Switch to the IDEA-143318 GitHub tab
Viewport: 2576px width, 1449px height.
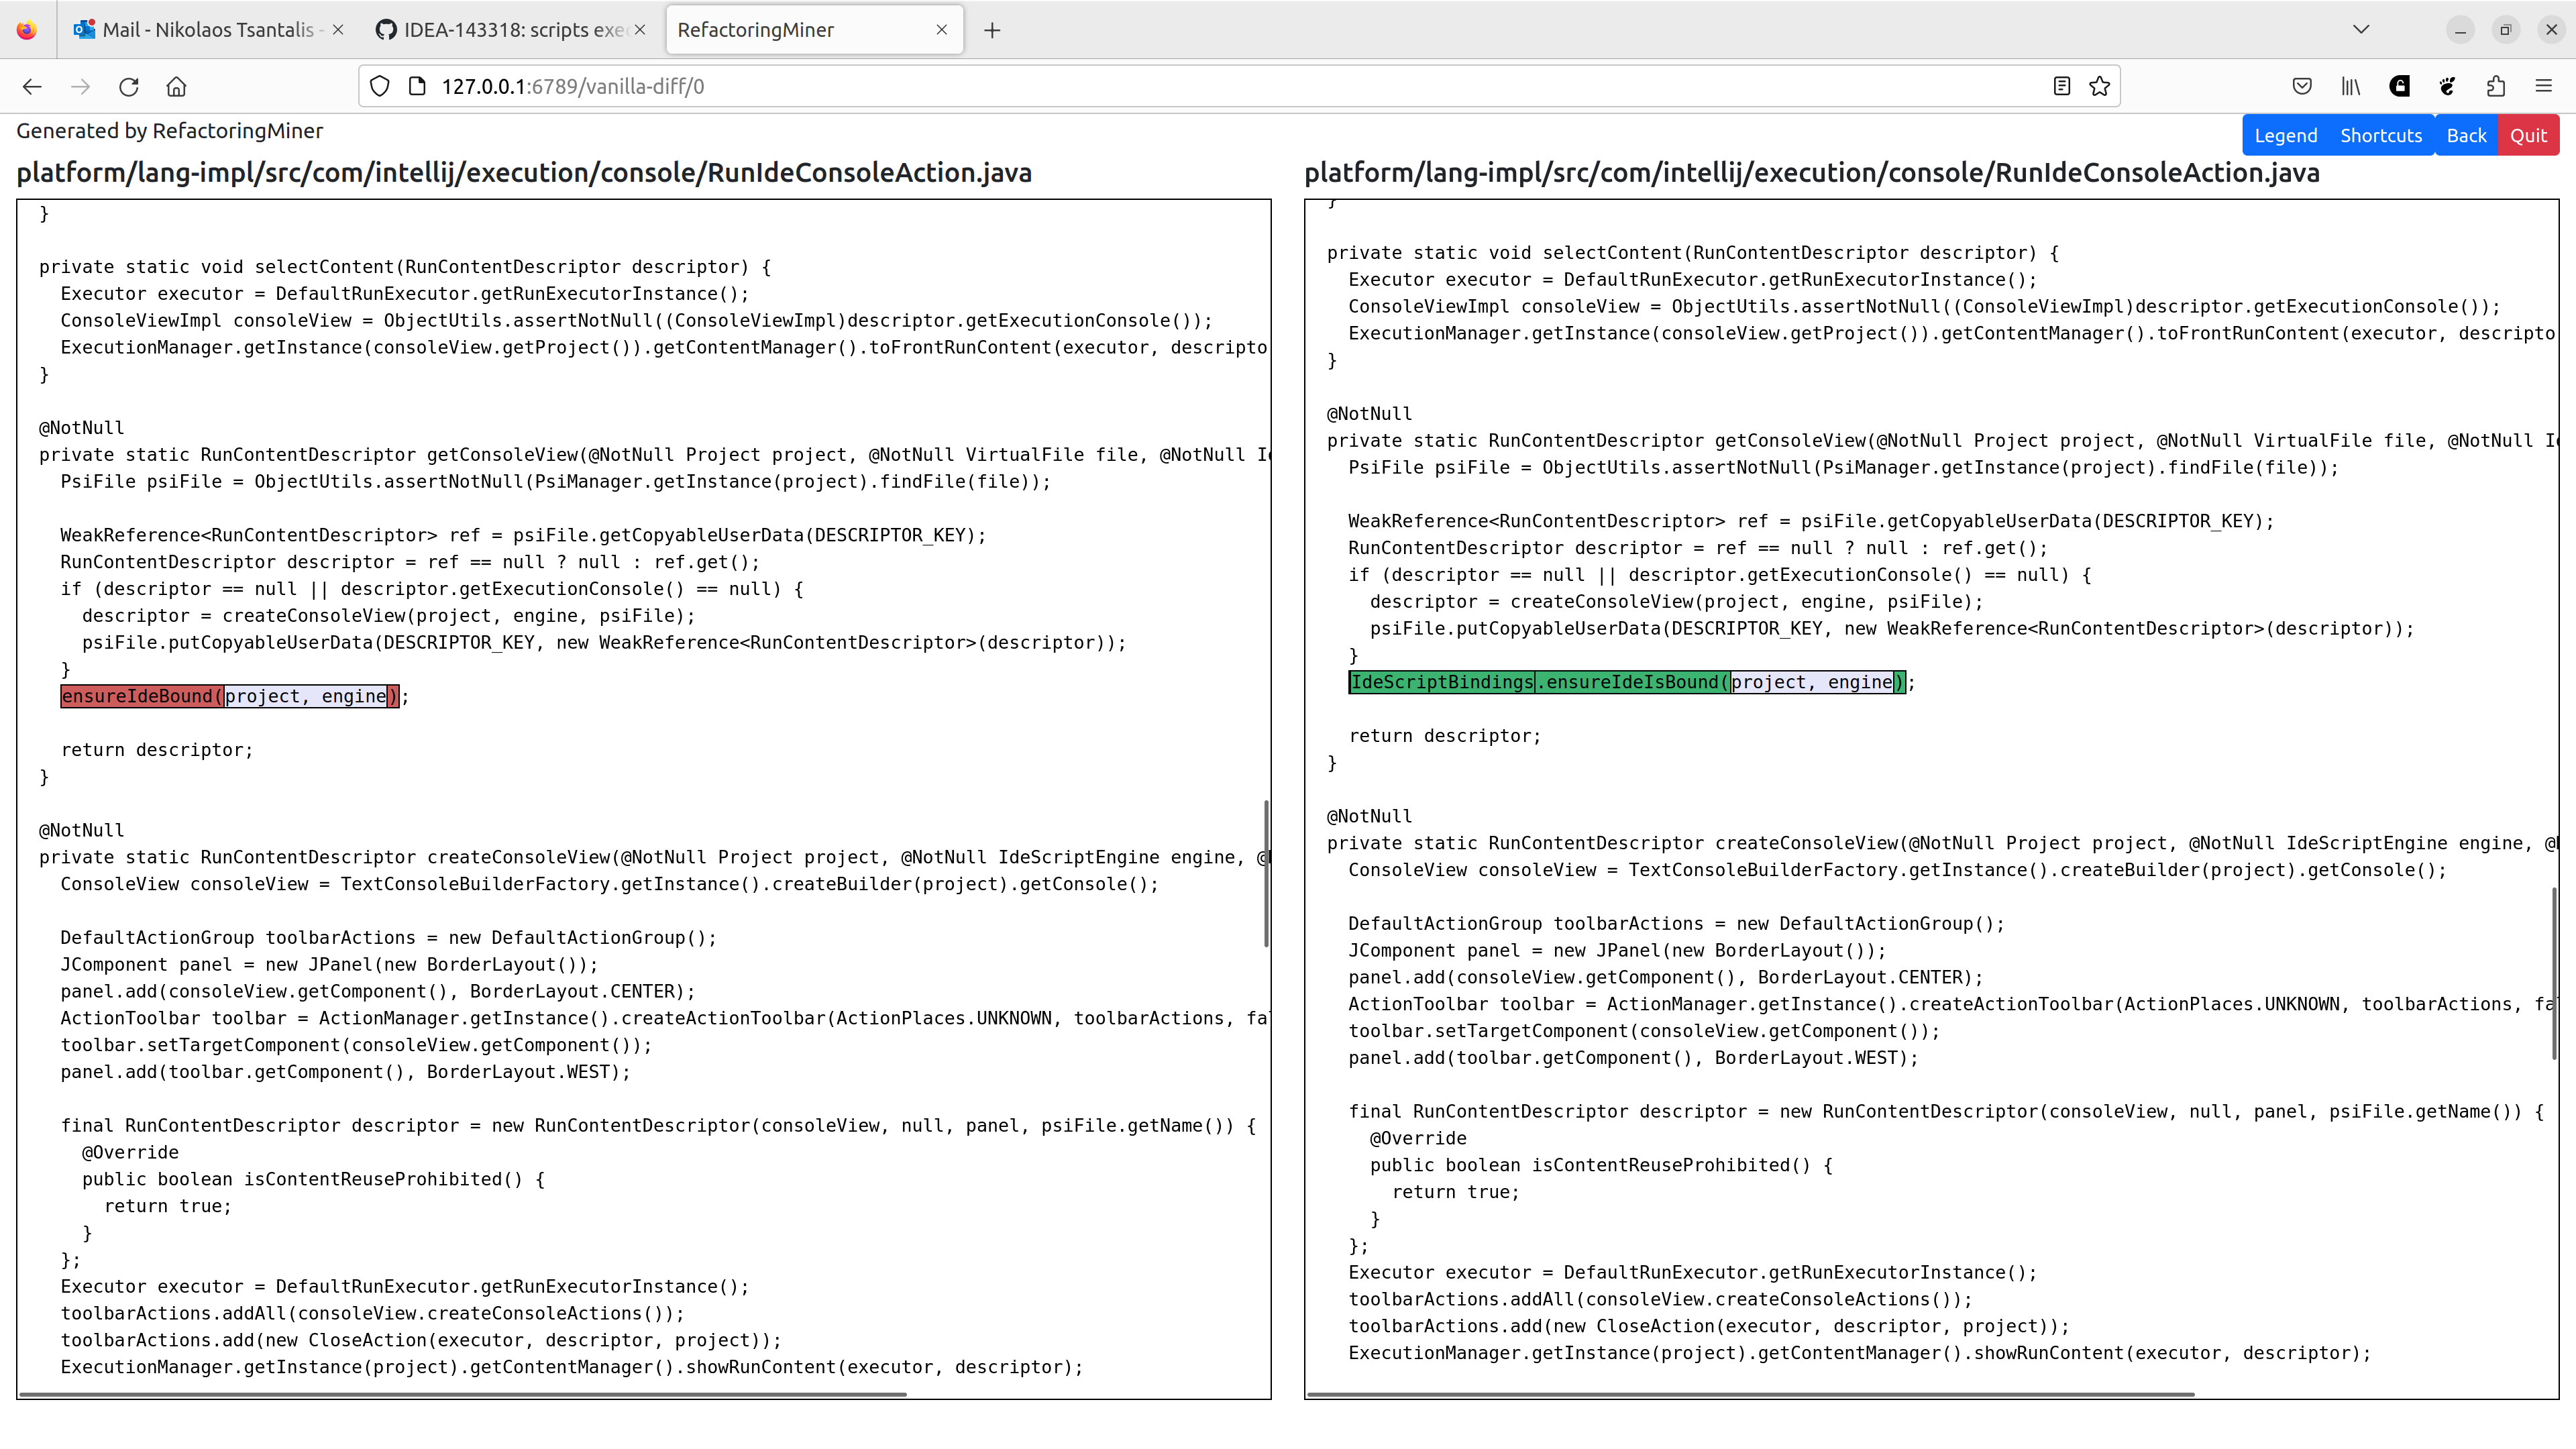(x=502, y=29)
